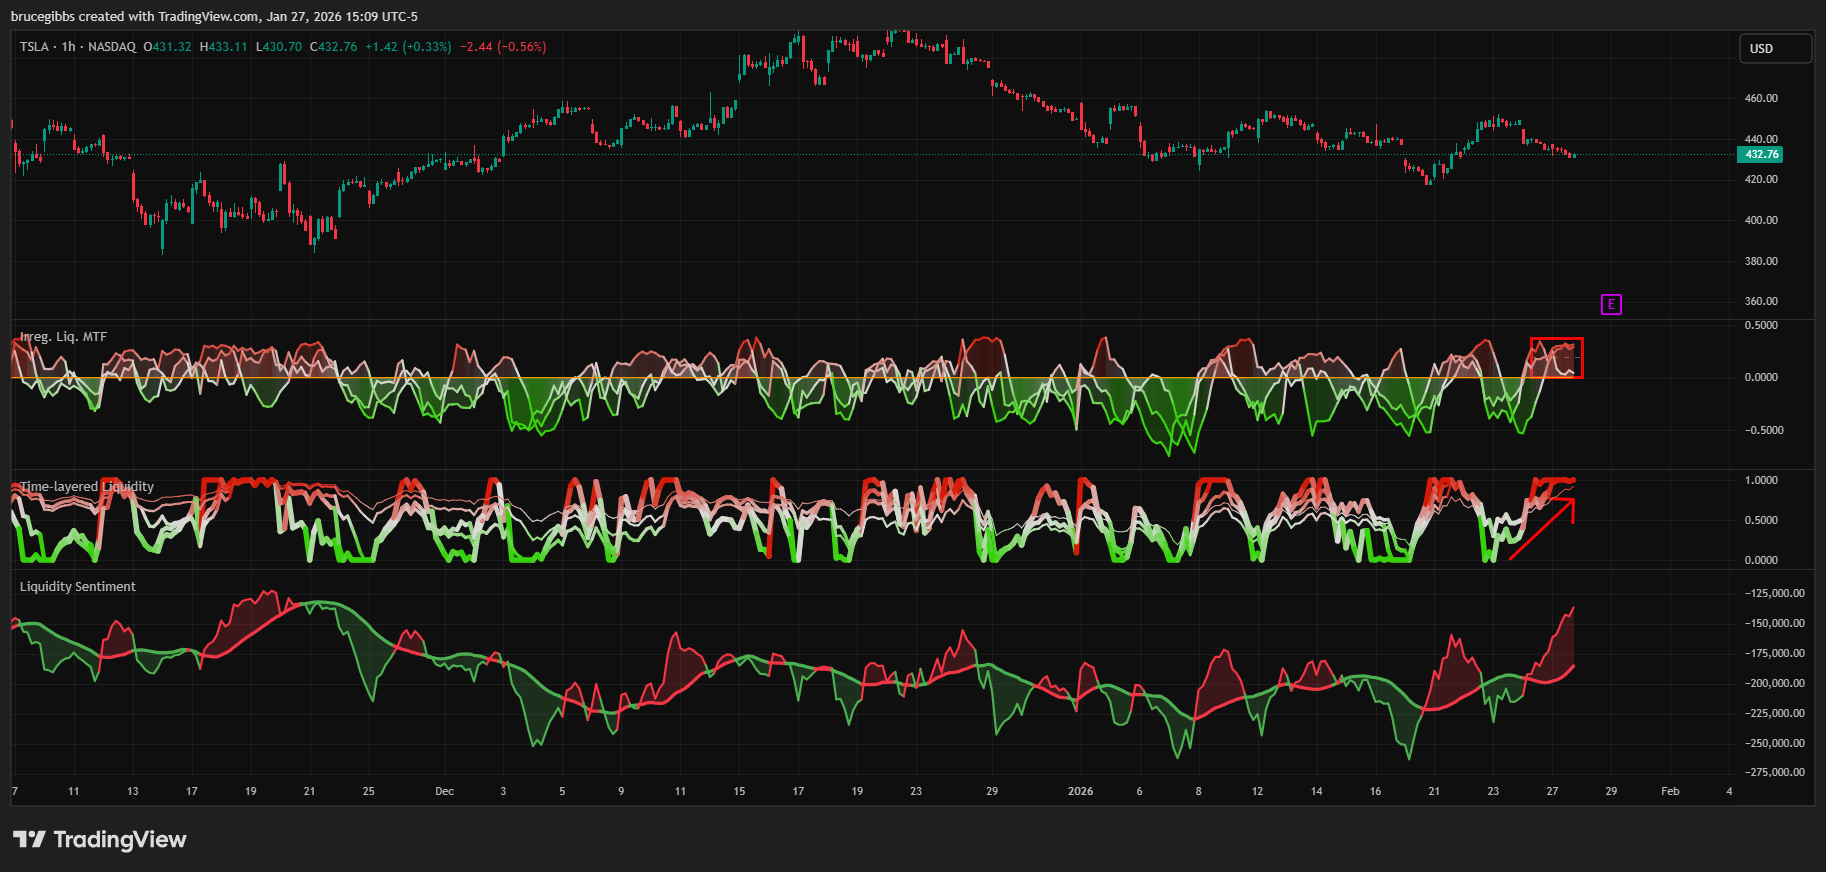The width and height of the screenshot is (1826, 872).
Task: Click the purple E earnings marker
Action: click(1611, 305)
